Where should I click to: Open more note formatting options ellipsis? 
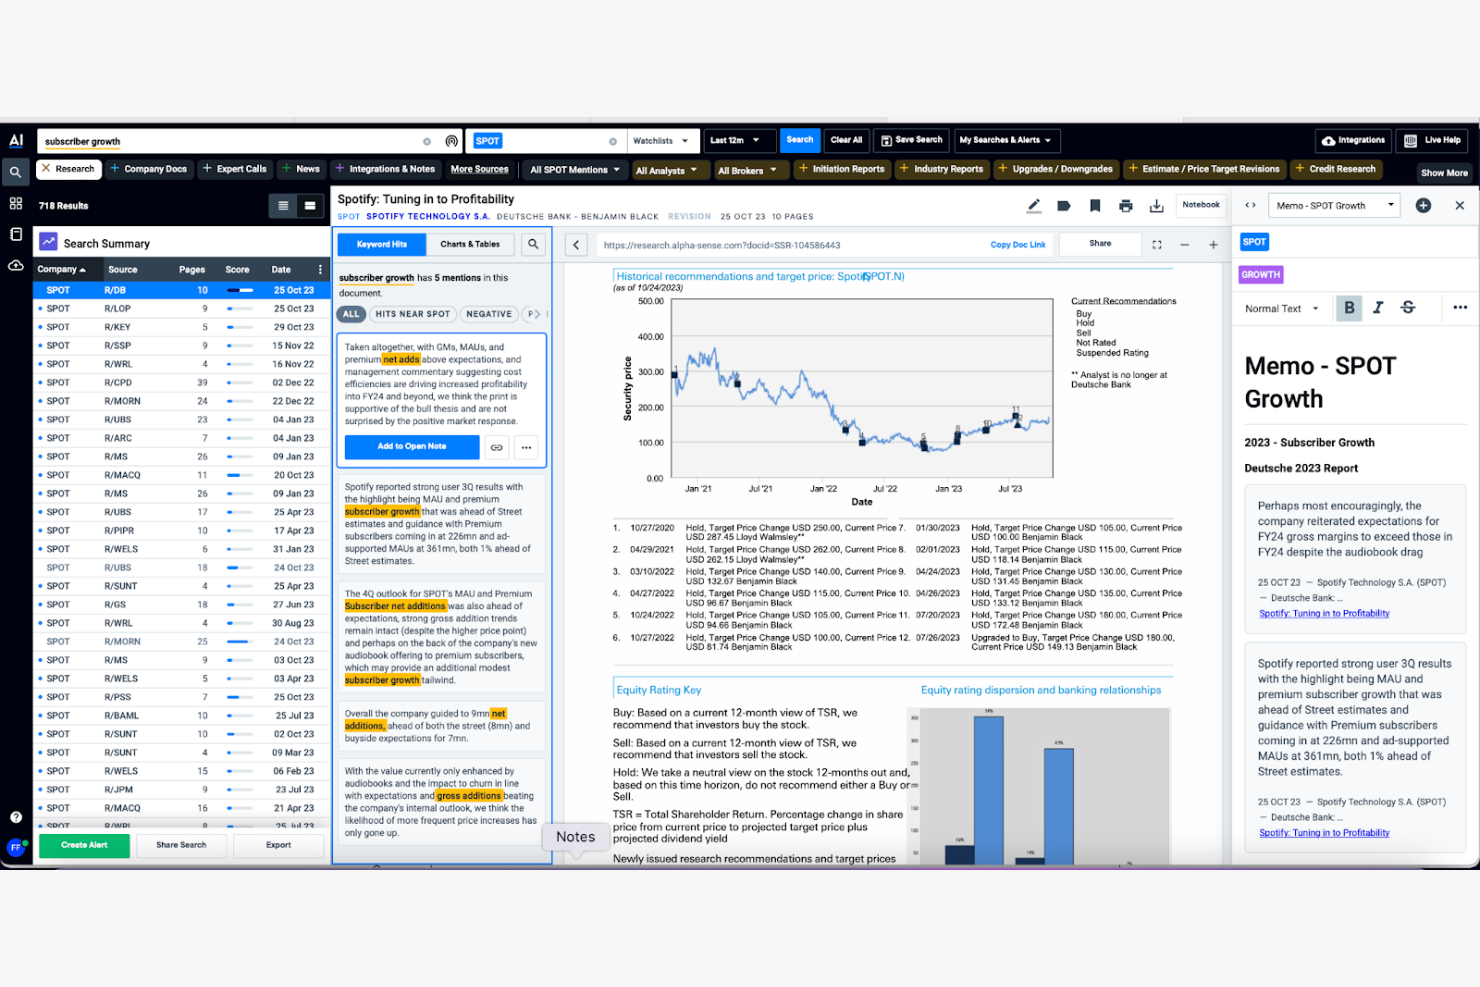[x=1460, y=308]
